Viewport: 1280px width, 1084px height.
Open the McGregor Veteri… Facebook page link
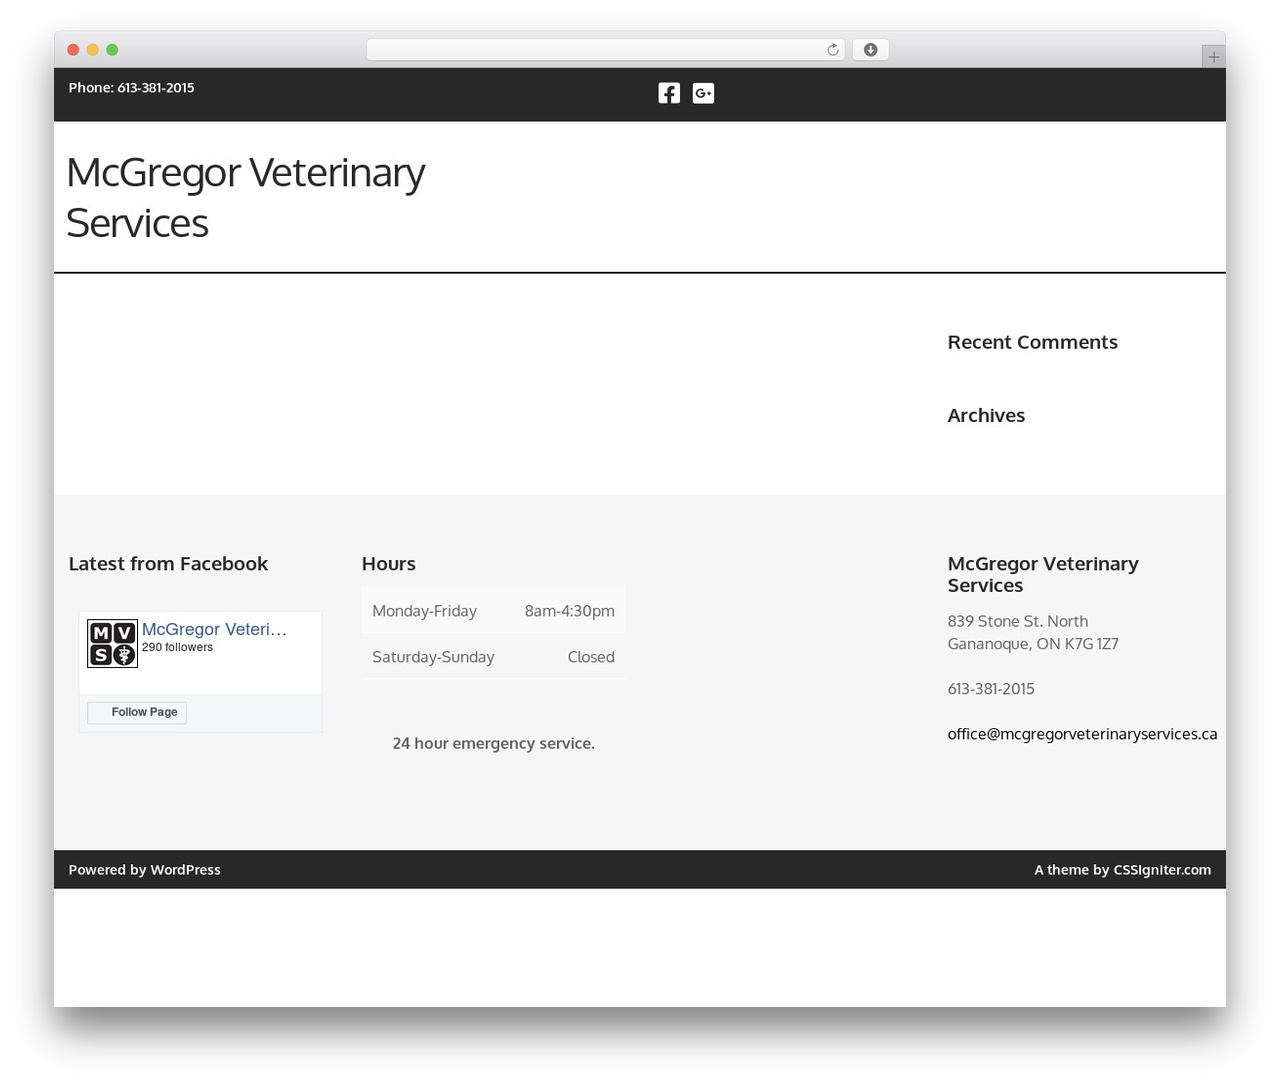(214, 629)
